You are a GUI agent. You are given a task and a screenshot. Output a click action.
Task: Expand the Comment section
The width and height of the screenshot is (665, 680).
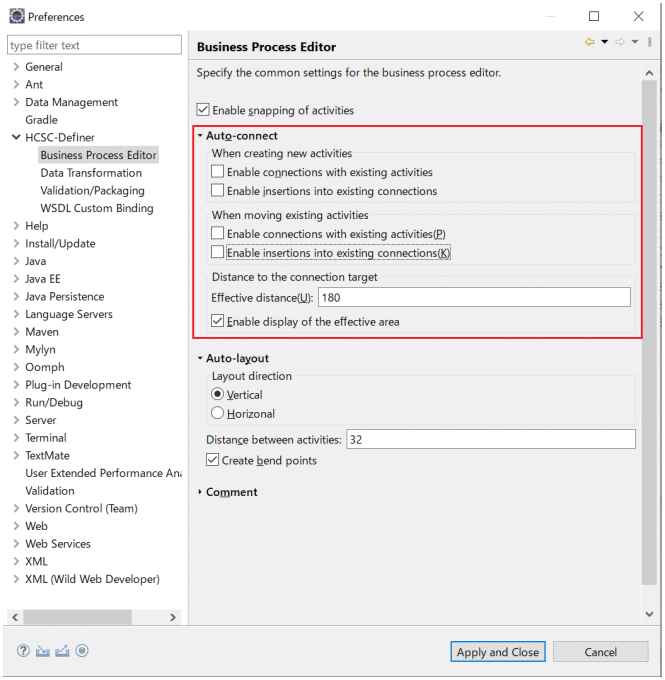[x=200, y=492]
